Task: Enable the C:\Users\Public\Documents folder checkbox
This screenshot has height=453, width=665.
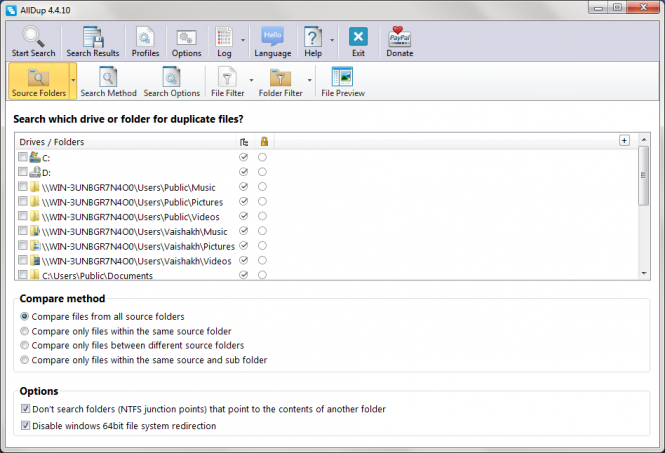Action: [x=23, y=275]
